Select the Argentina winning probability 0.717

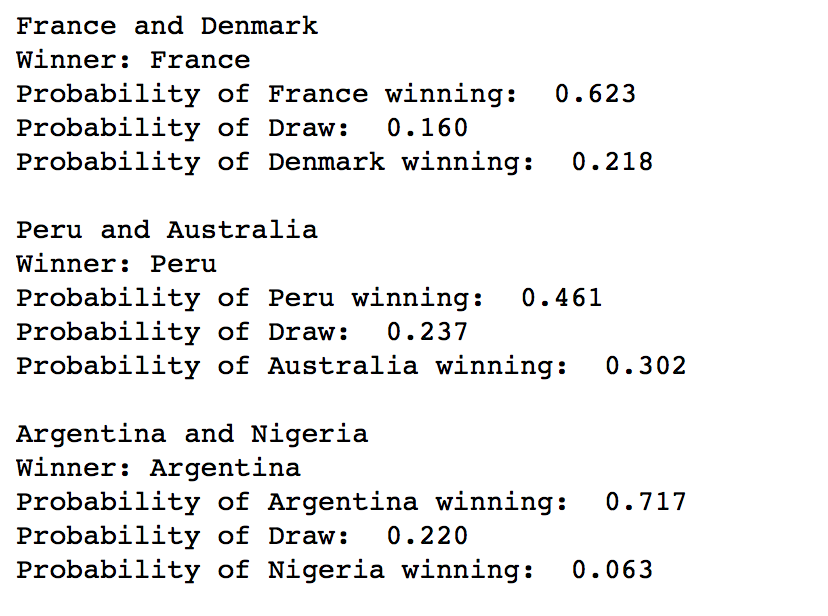coord(645,502)
